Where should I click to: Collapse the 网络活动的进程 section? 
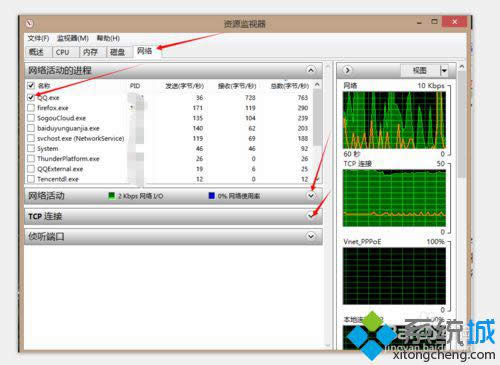click(311, 70)
